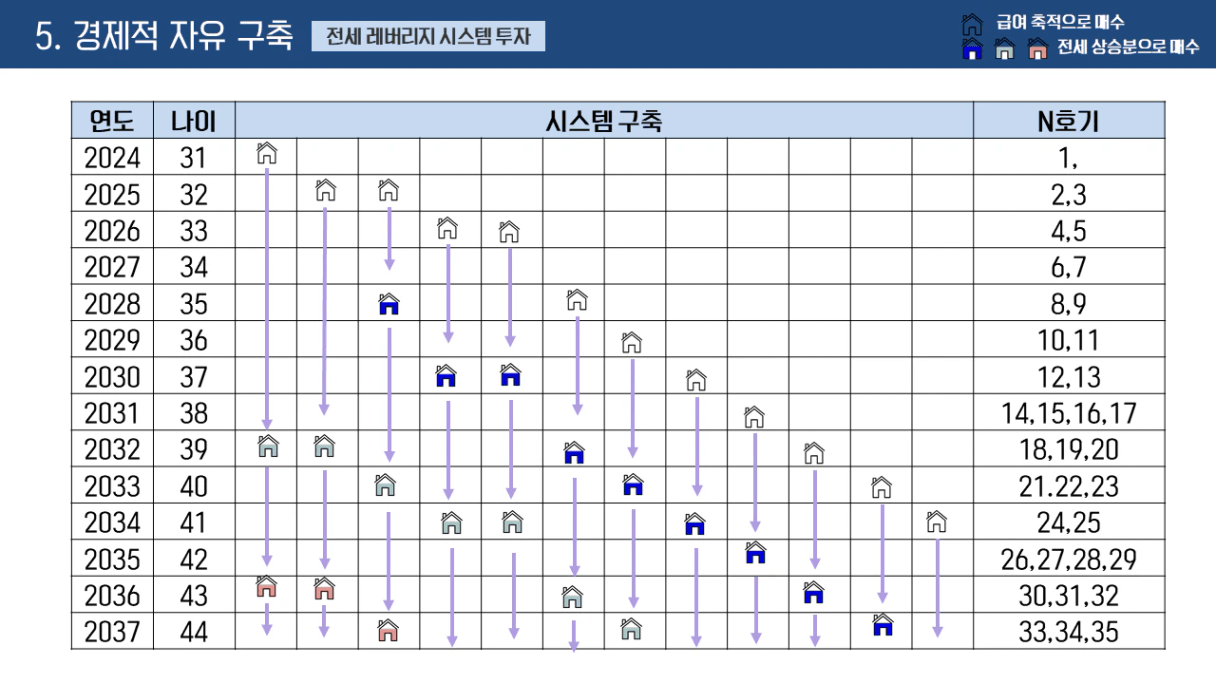The width and height of the screenshot is (1216, 684).
Task: Click the red house icon in the 2037 row
Action: click(x=388, y=630)
